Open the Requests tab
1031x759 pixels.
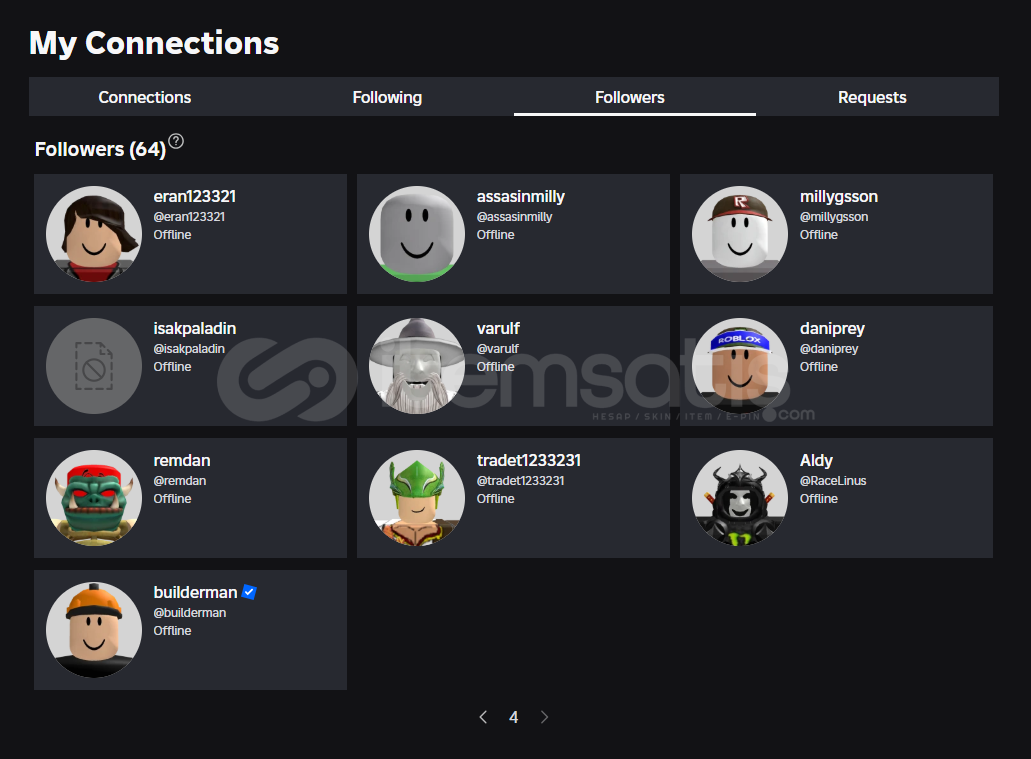click(872, 97)
